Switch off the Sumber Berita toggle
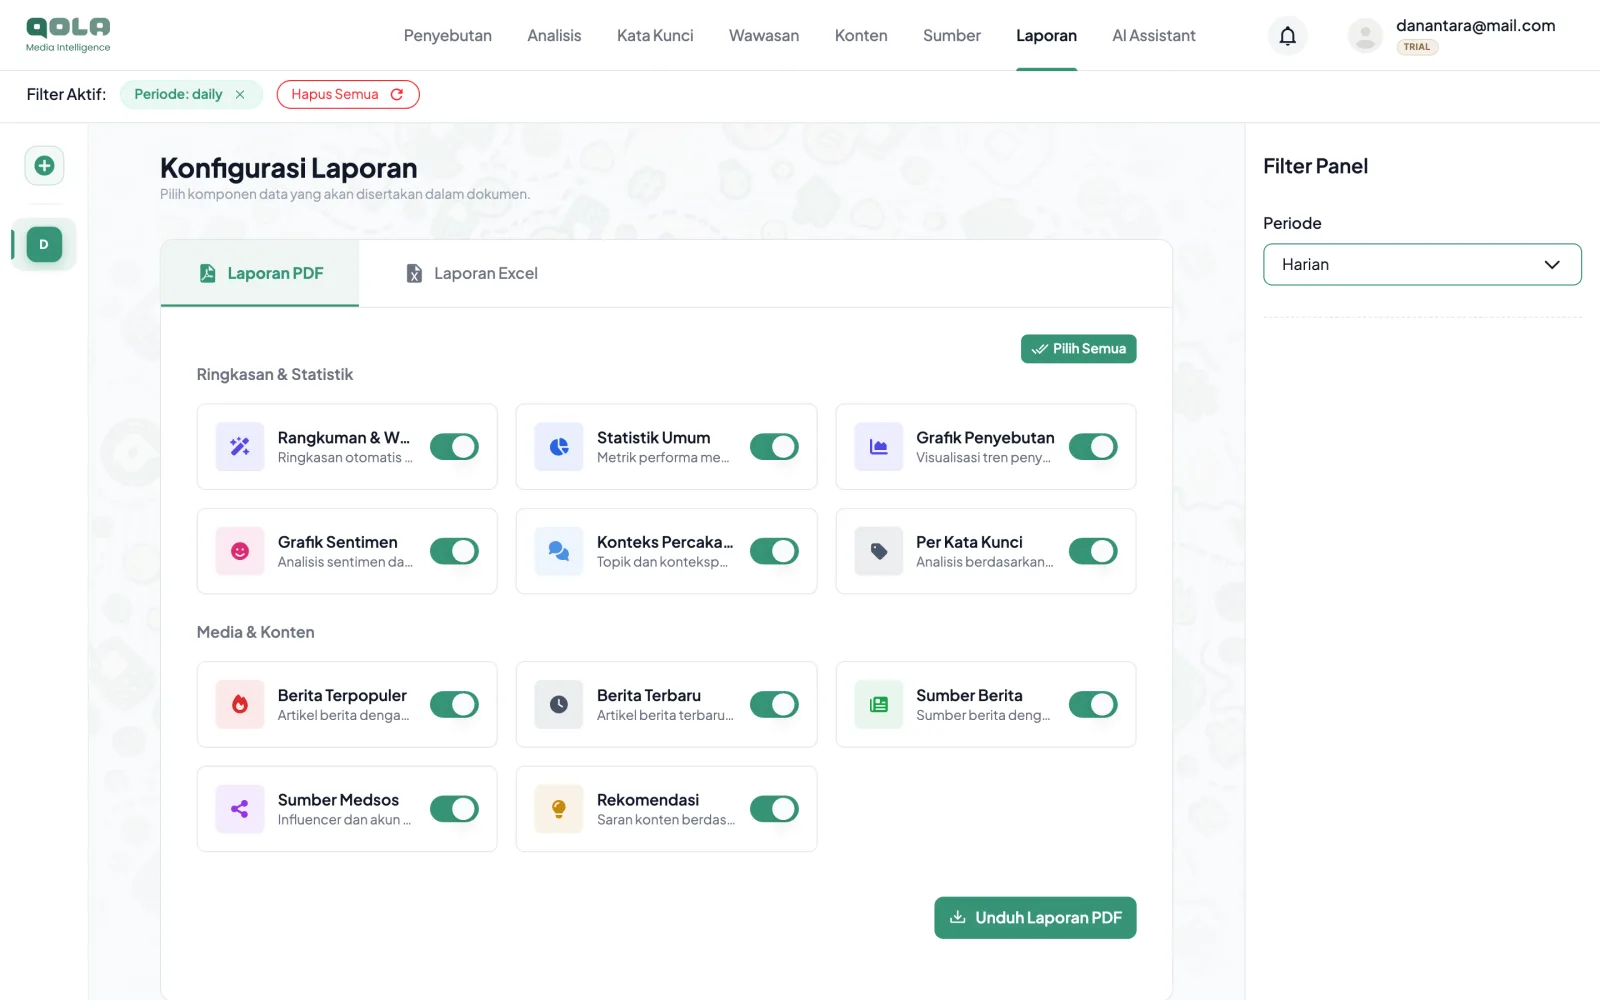The image size is (1600, 1000). coord(1093,704)
